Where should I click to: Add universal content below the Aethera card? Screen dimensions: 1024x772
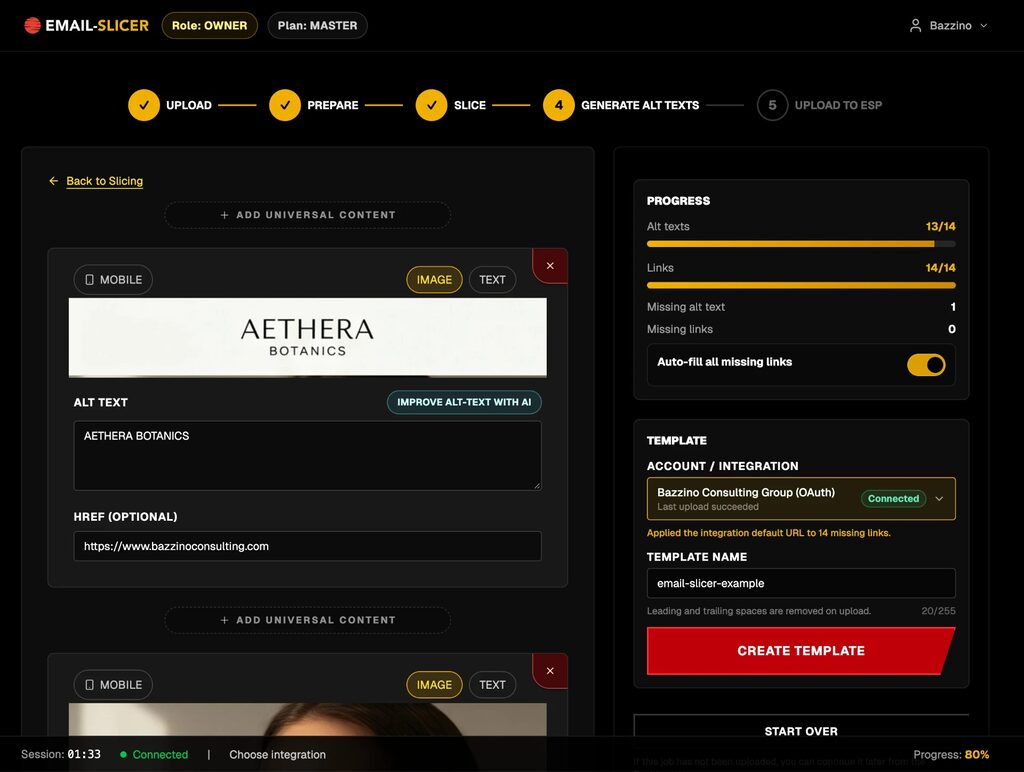coord(308,620)
